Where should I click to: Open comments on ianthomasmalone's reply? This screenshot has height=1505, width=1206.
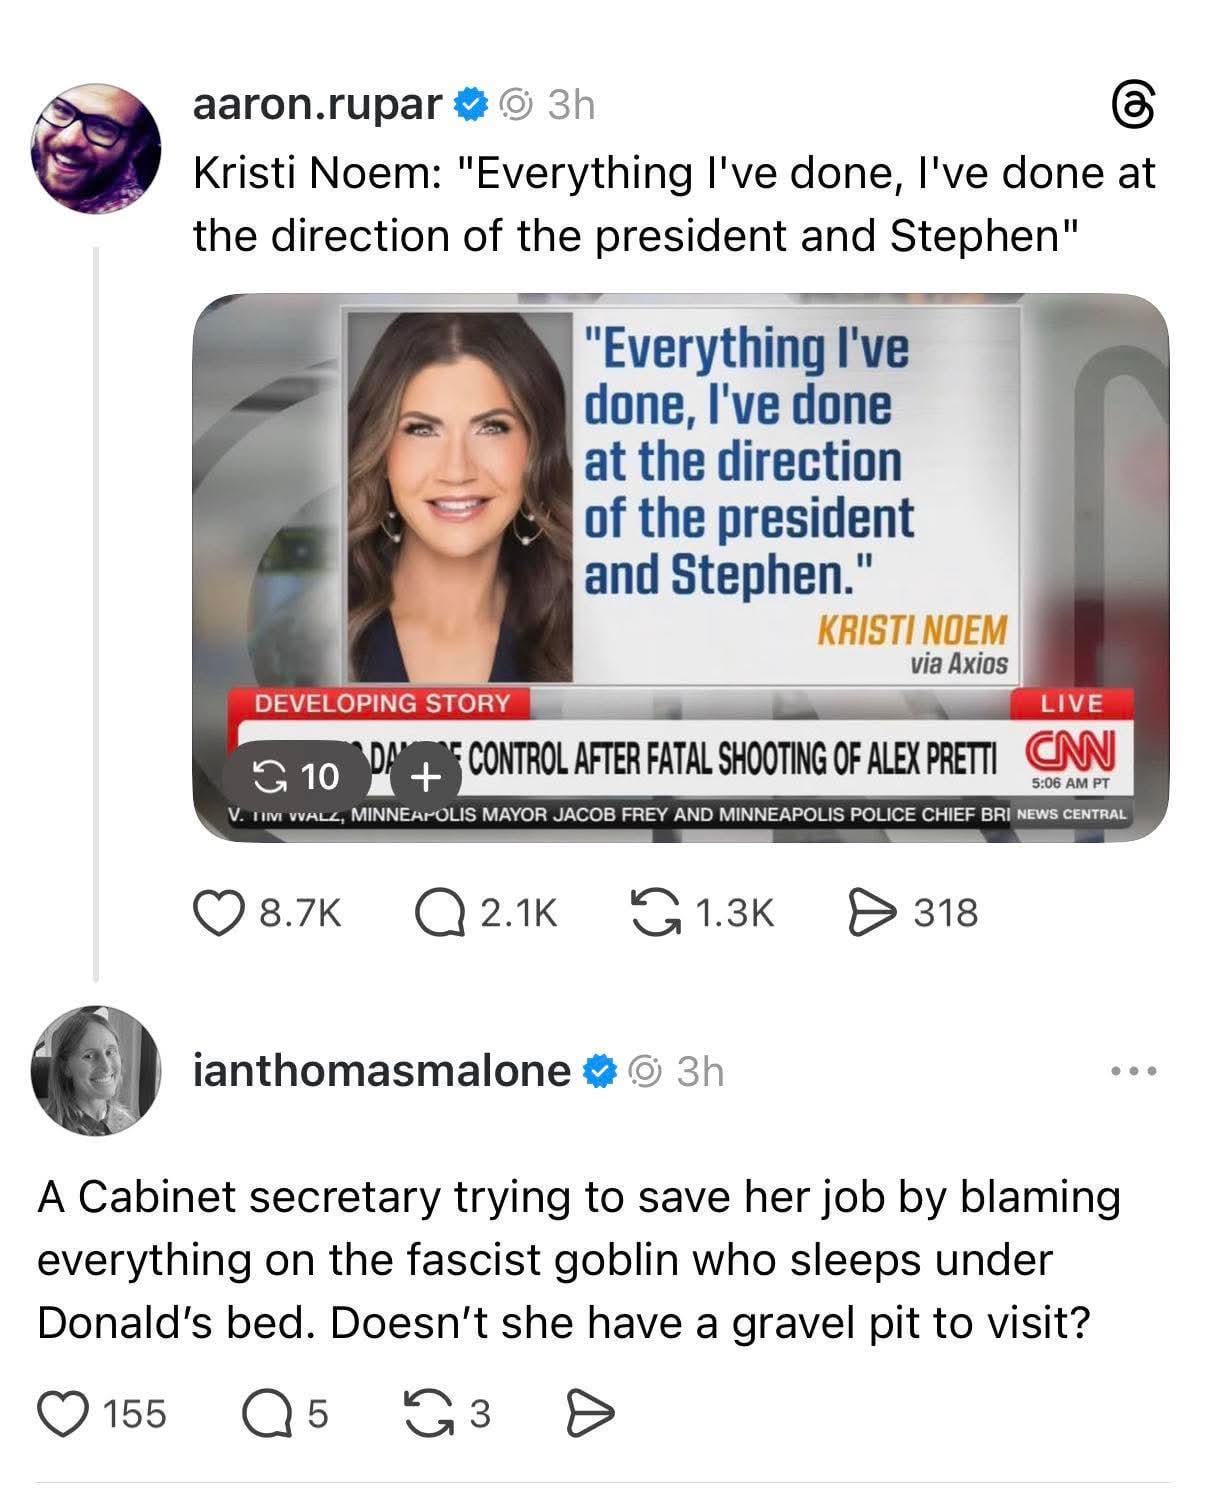coord(263,1414)
